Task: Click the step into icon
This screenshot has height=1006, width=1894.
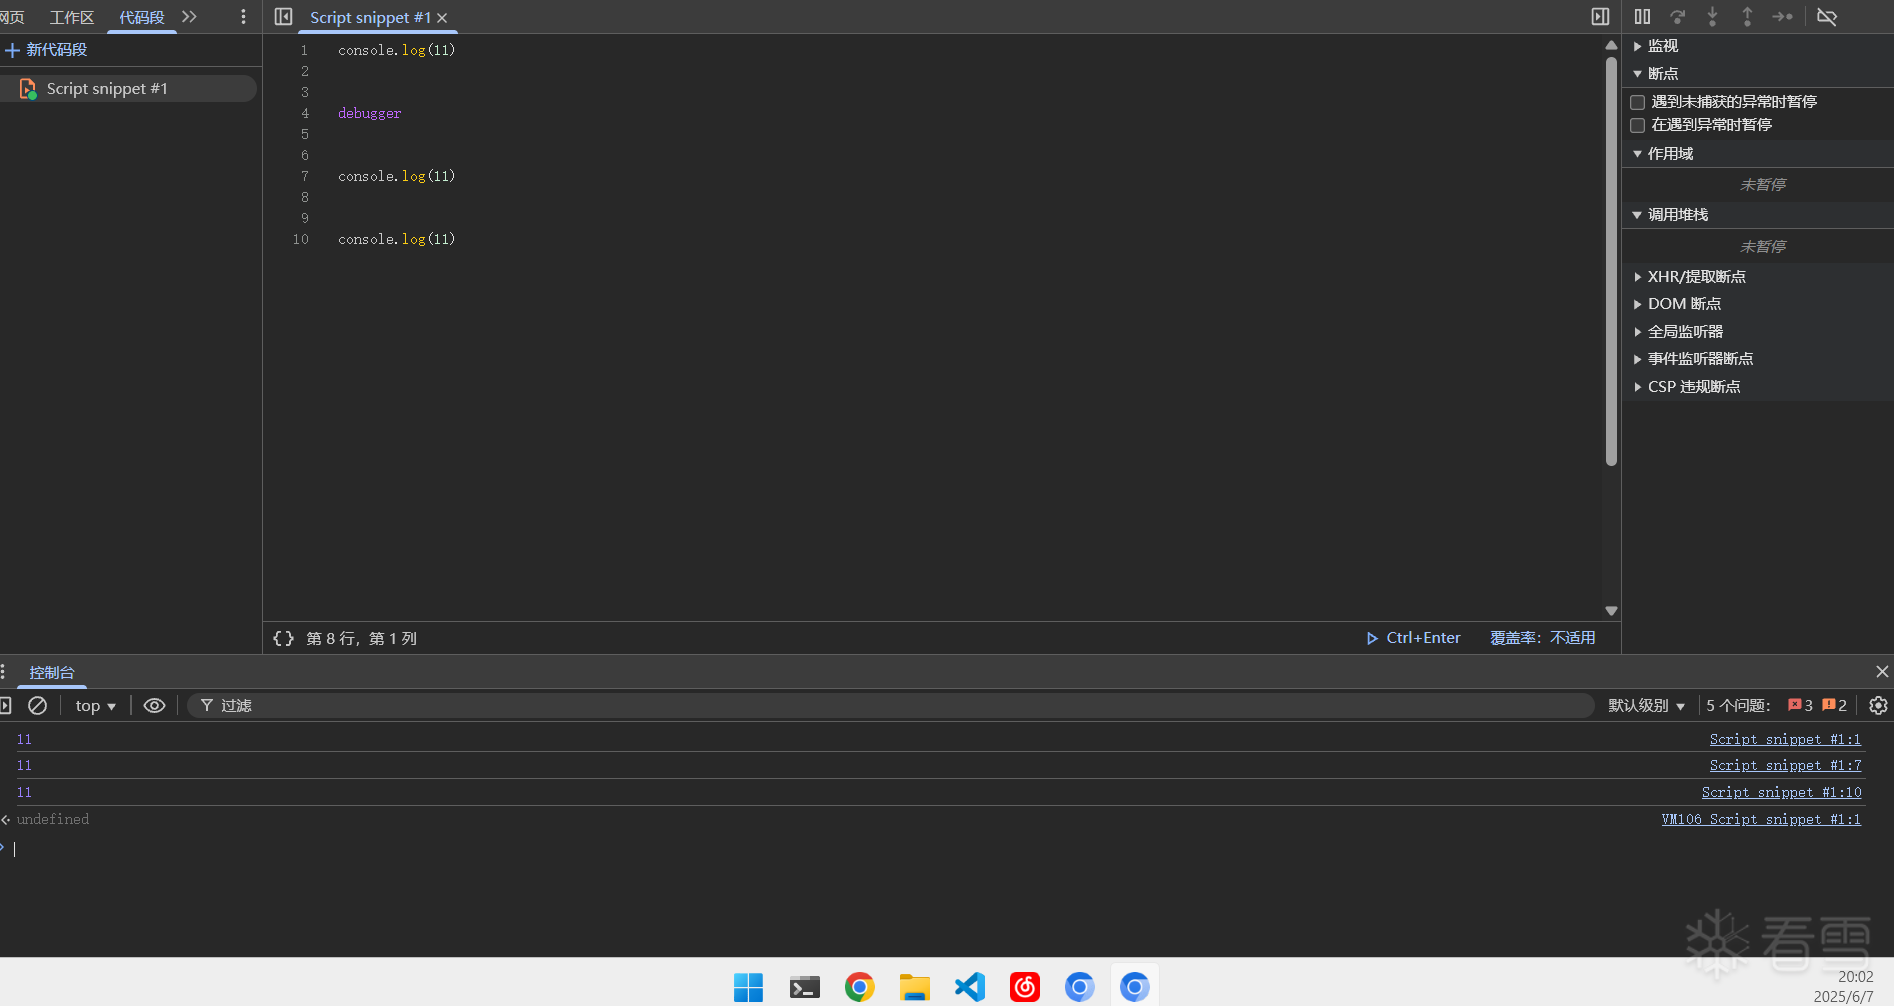Action: [x=1712, y=17]
